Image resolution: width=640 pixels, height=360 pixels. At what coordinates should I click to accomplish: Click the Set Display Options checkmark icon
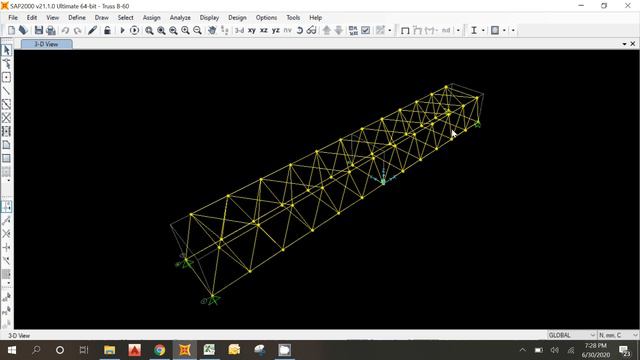coord(366,30)
